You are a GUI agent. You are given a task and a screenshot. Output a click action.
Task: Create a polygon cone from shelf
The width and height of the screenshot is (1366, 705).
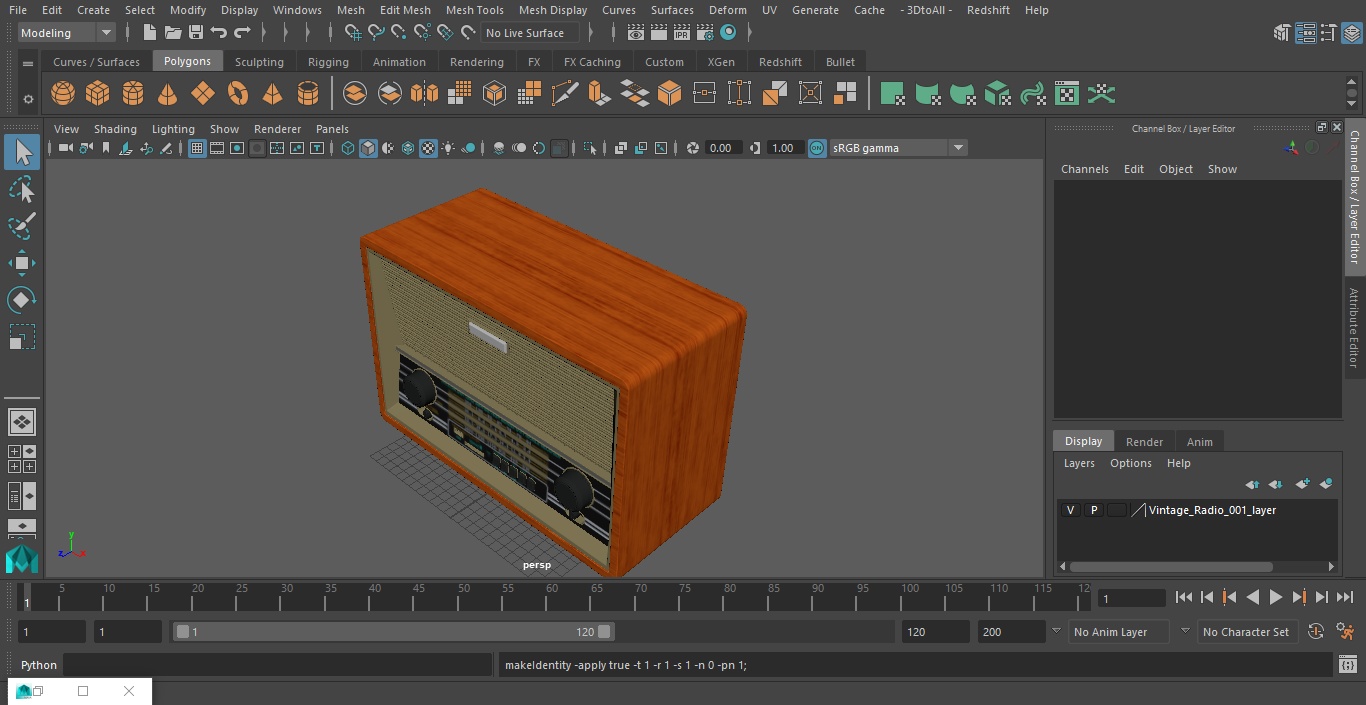(x=168, y=94)
